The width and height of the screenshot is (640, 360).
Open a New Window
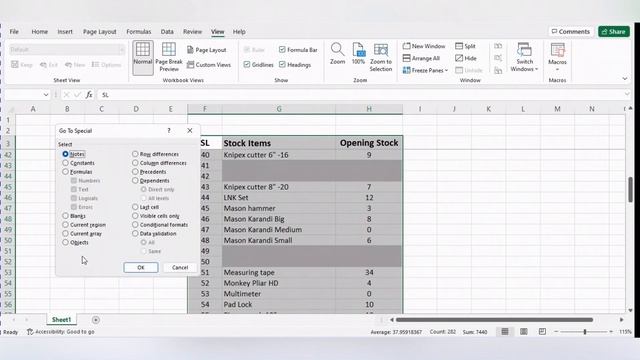(x=424, y=46)
